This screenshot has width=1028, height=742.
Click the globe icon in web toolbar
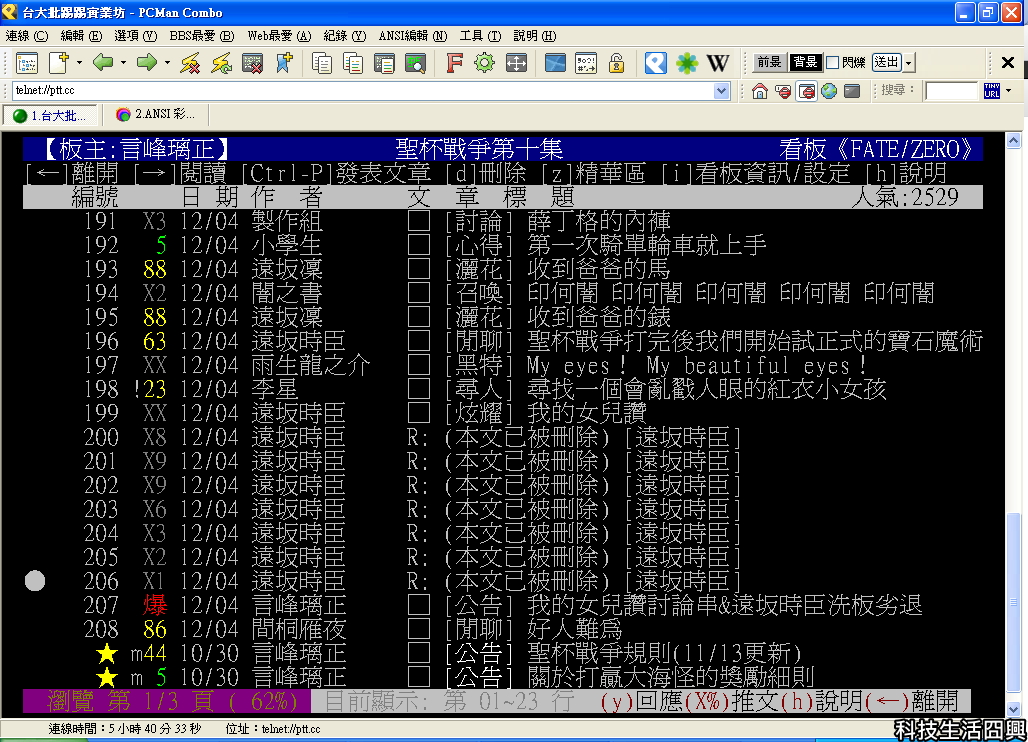coord(829,91)
